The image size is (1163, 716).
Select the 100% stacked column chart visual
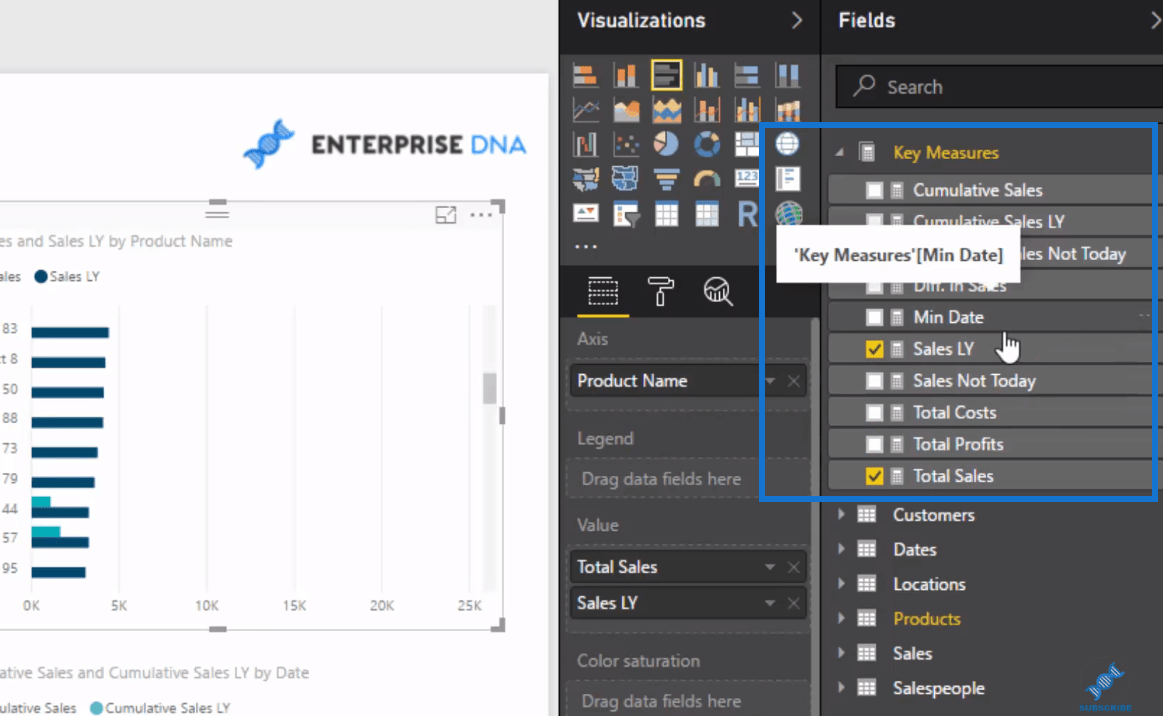(787, 75)
